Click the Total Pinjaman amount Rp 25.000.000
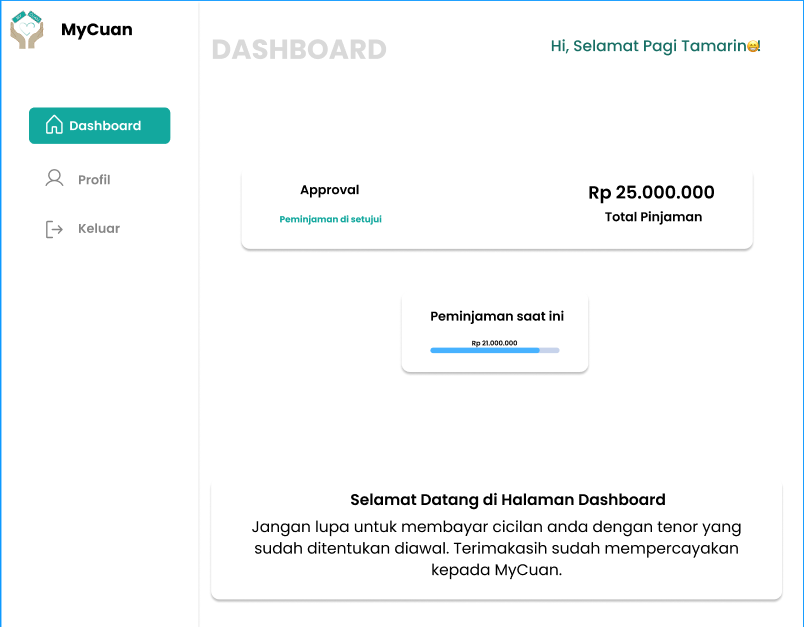This screenshot has height=627, width=804. tap(652, 192)
